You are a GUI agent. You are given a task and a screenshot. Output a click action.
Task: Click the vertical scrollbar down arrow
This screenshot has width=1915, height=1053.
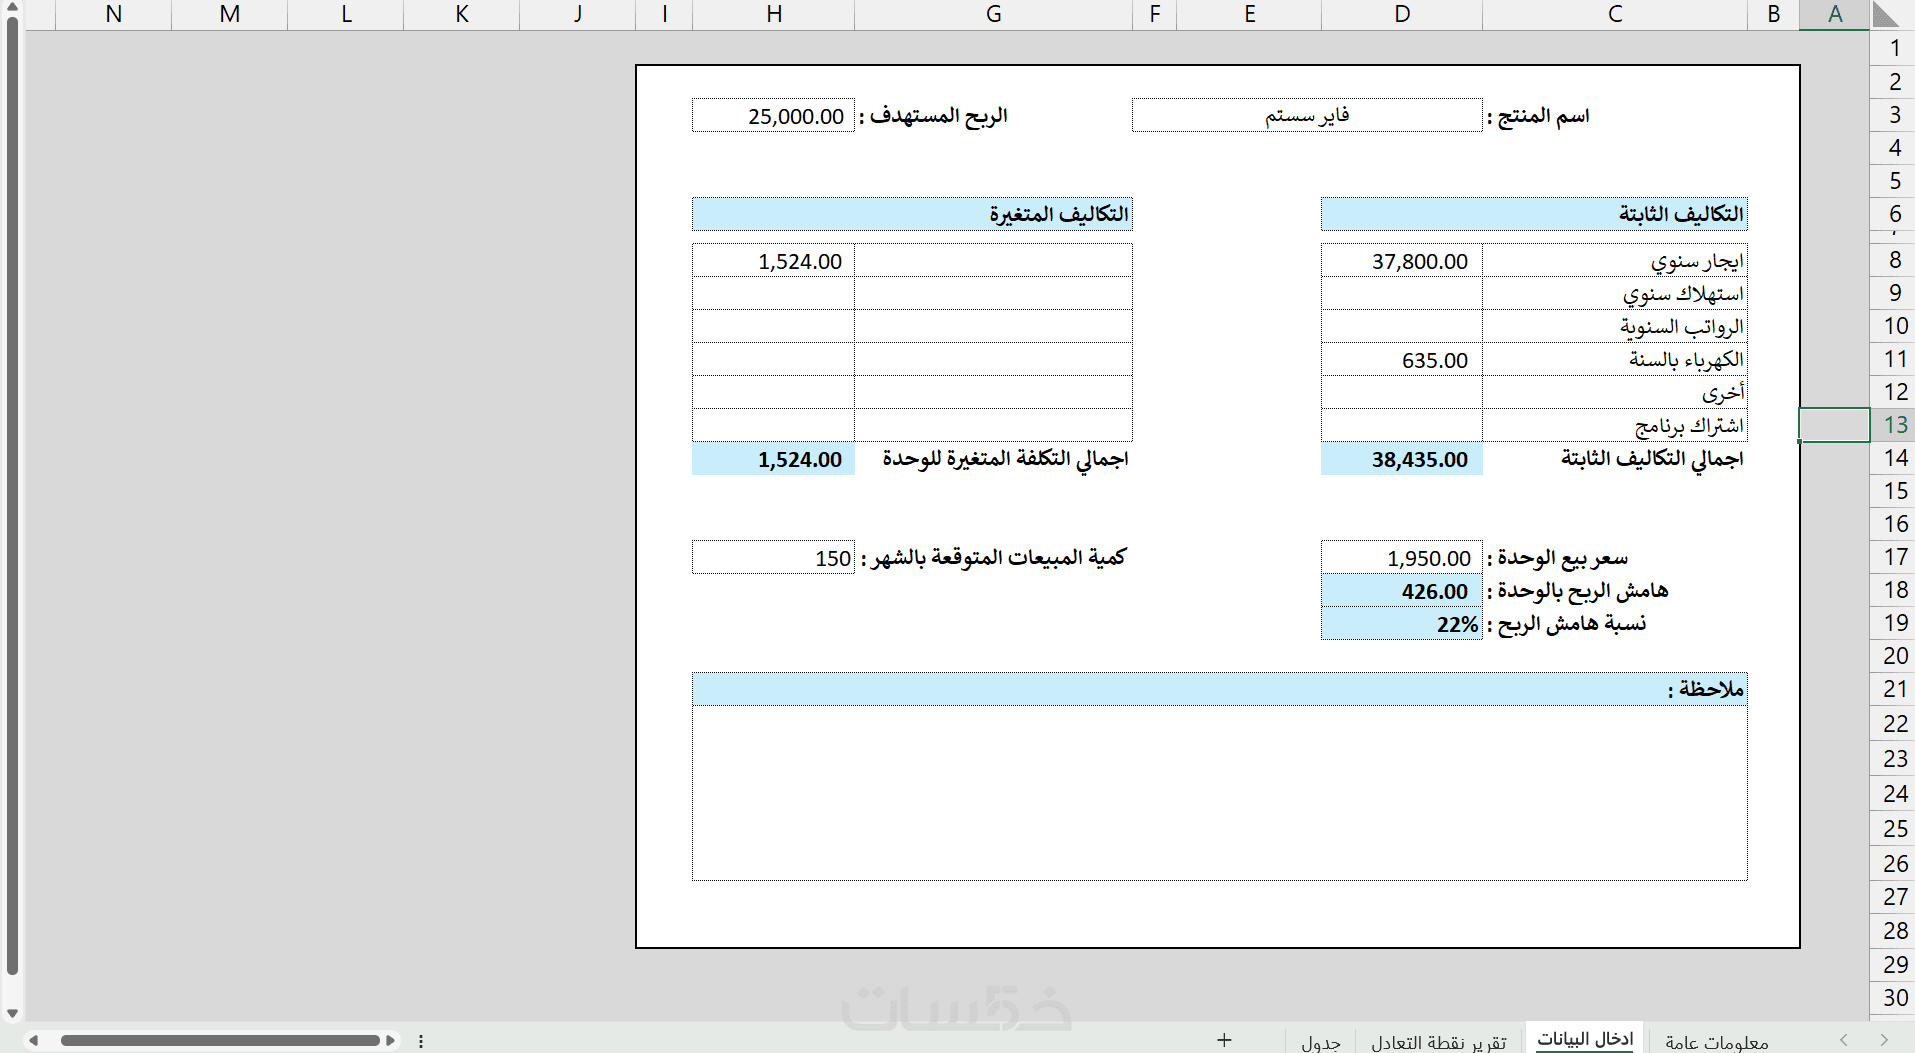(12, 1013)
